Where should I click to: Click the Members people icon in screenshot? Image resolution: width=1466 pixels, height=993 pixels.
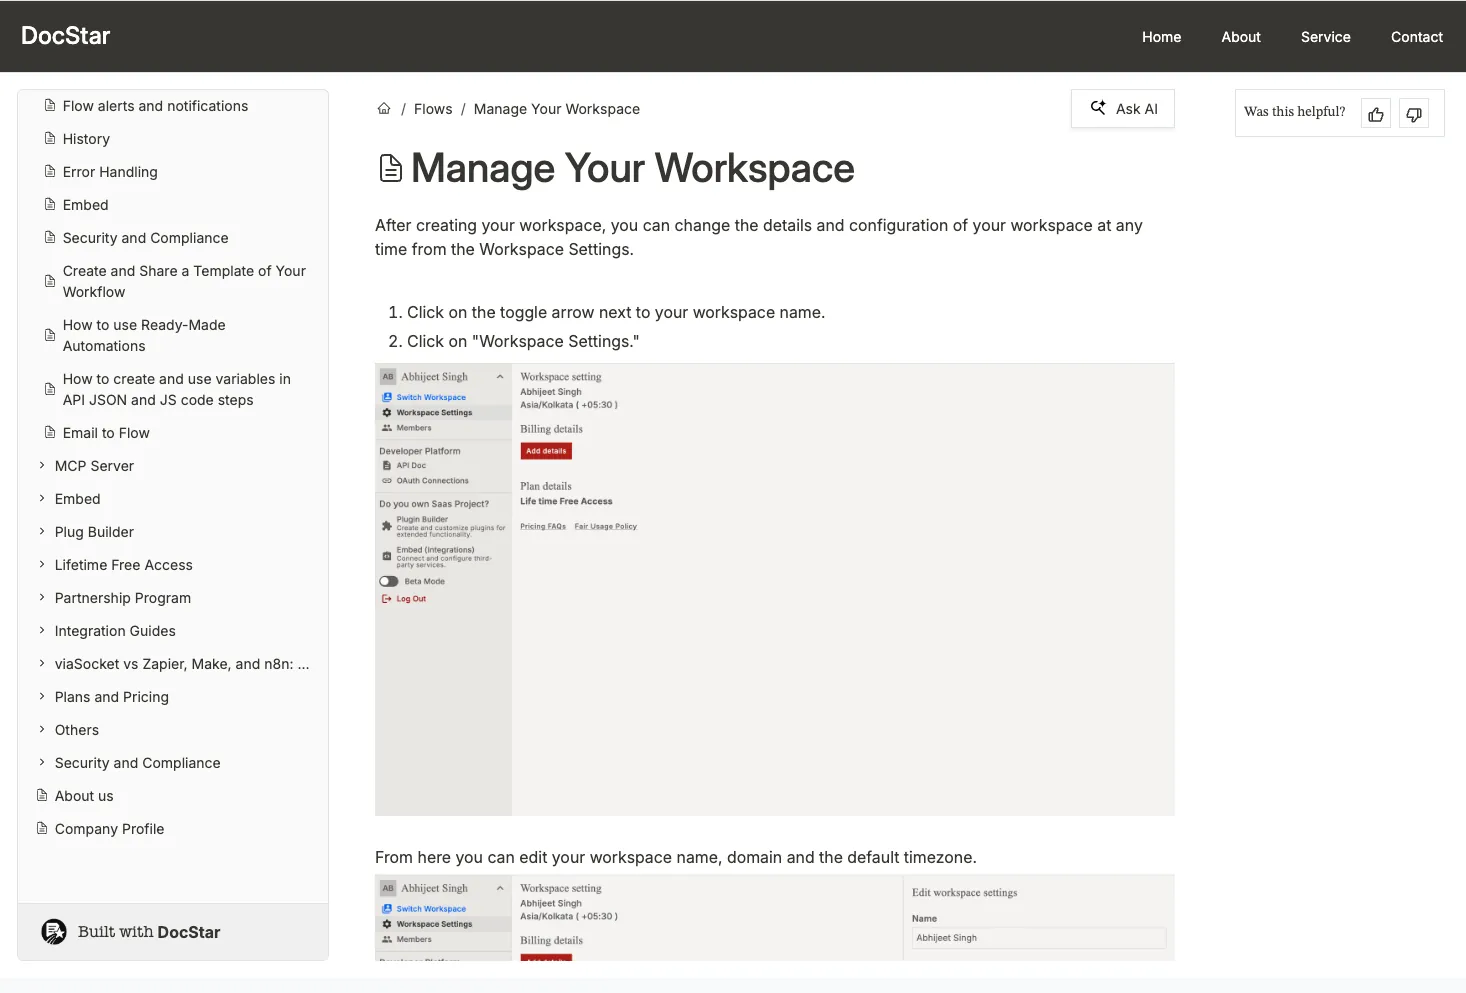(387, 427)
